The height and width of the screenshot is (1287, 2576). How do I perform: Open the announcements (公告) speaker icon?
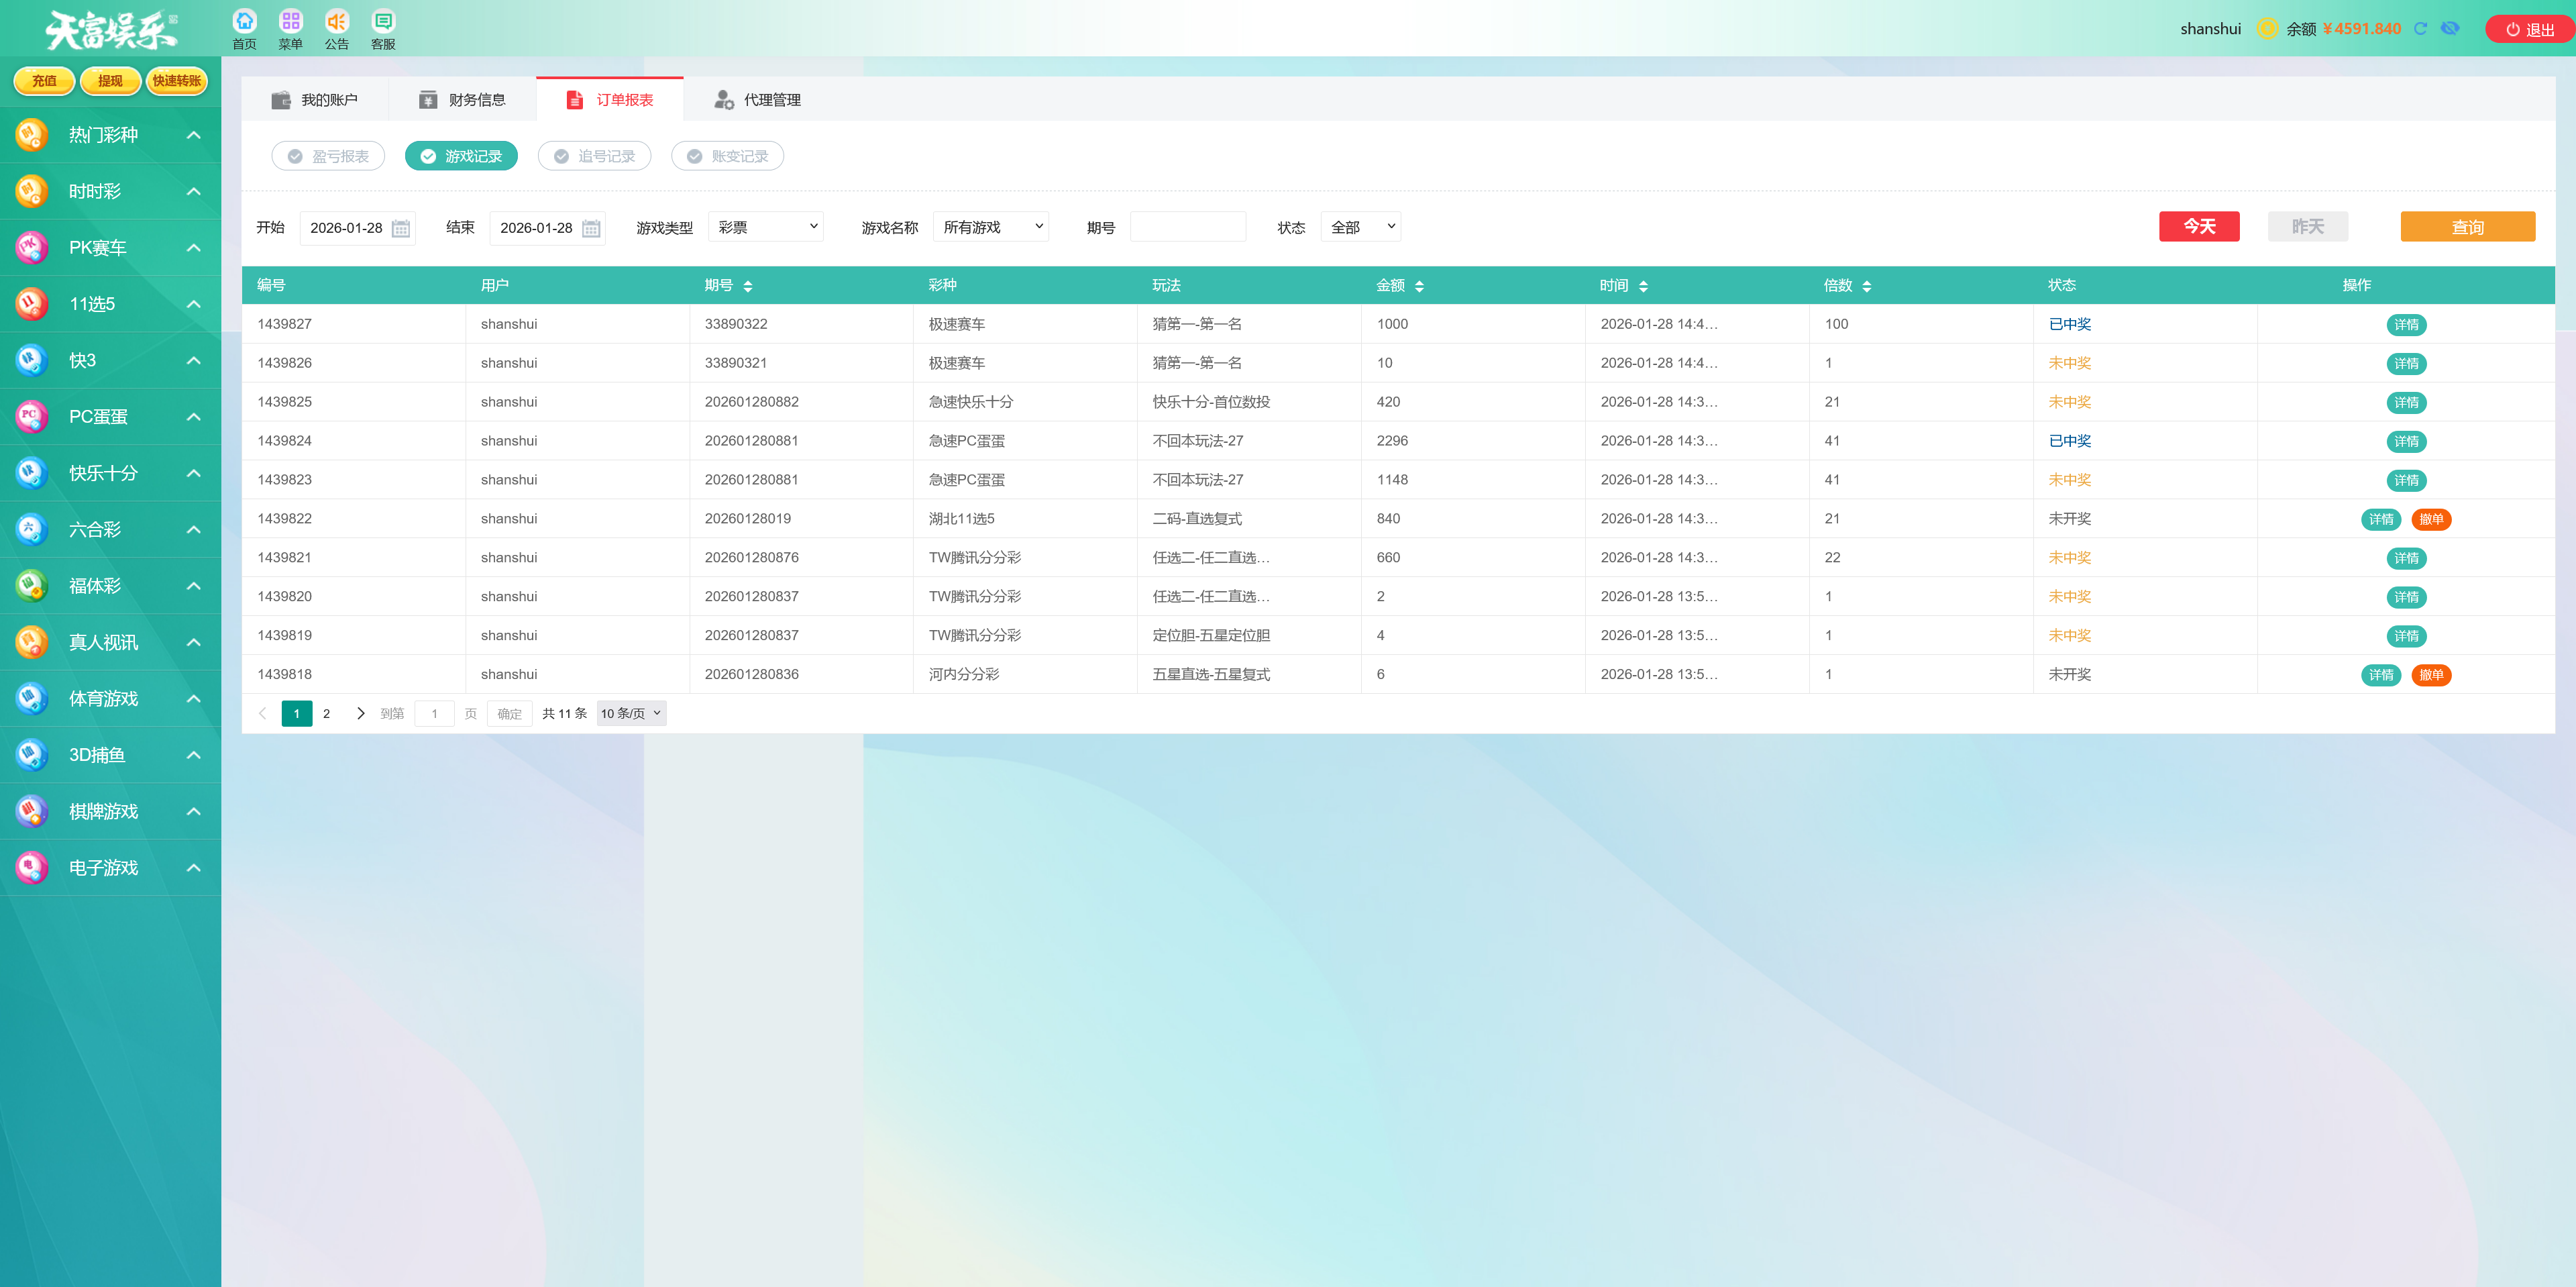[337, 22]
